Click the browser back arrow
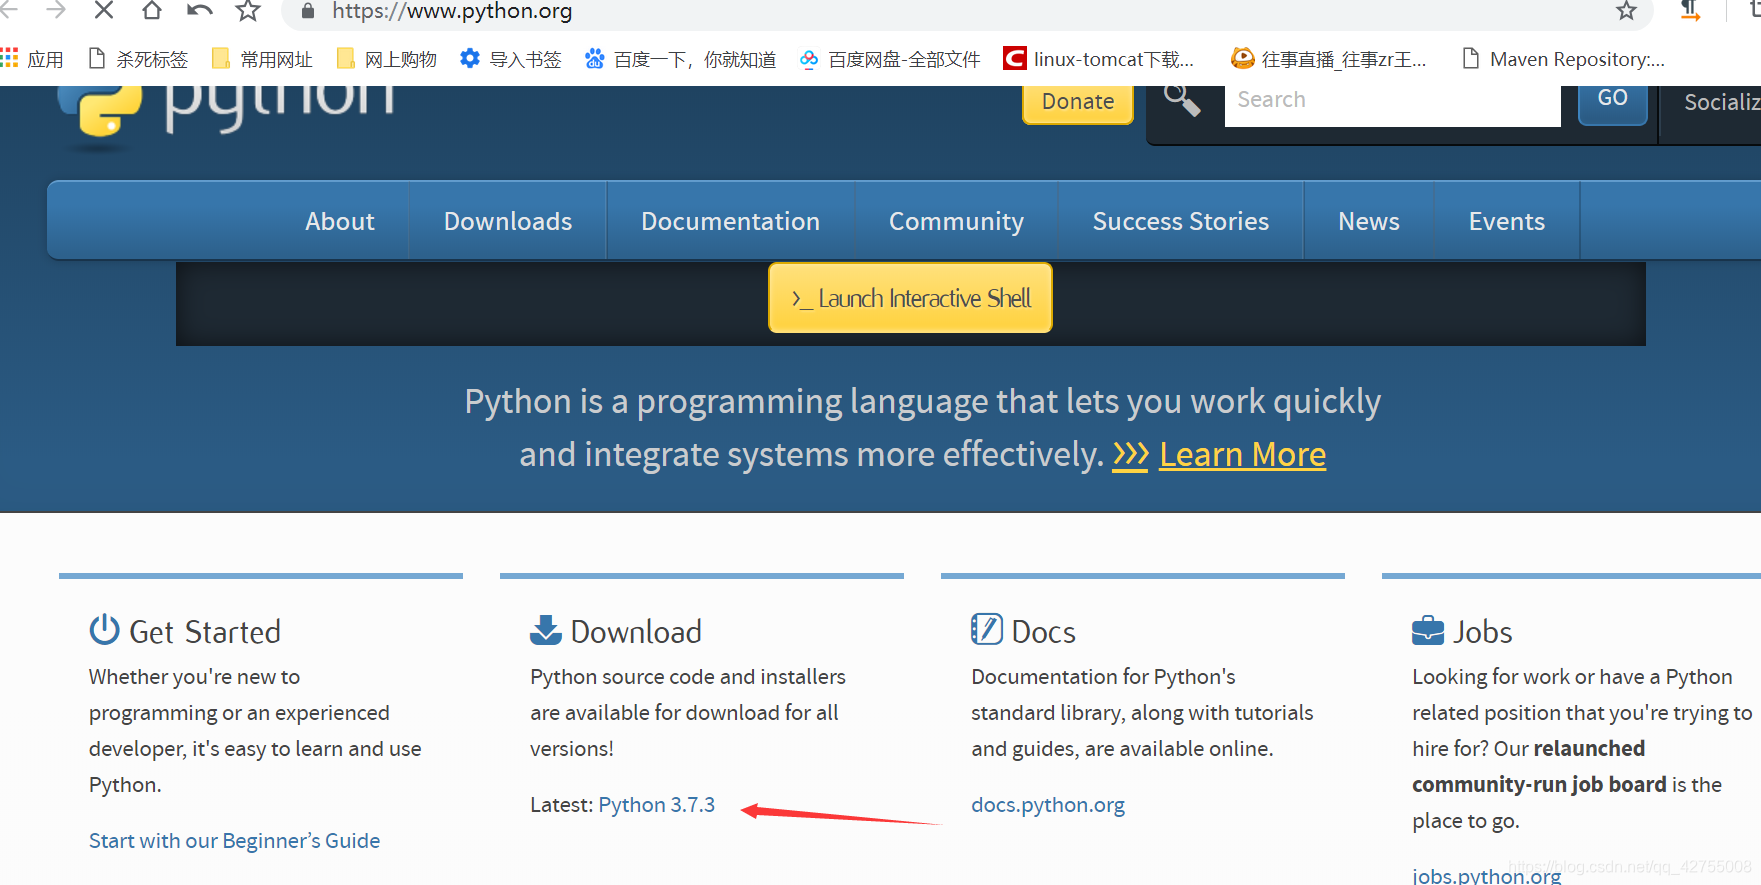 (8, 11)
